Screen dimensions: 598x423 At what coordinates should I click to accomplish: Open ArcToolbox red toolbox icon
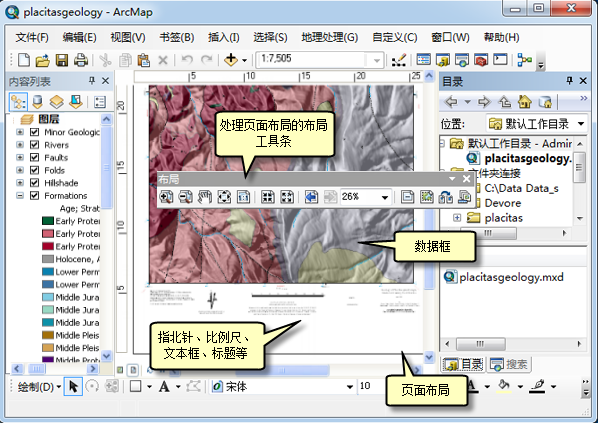pyautogui.click(x=481, y=60)
